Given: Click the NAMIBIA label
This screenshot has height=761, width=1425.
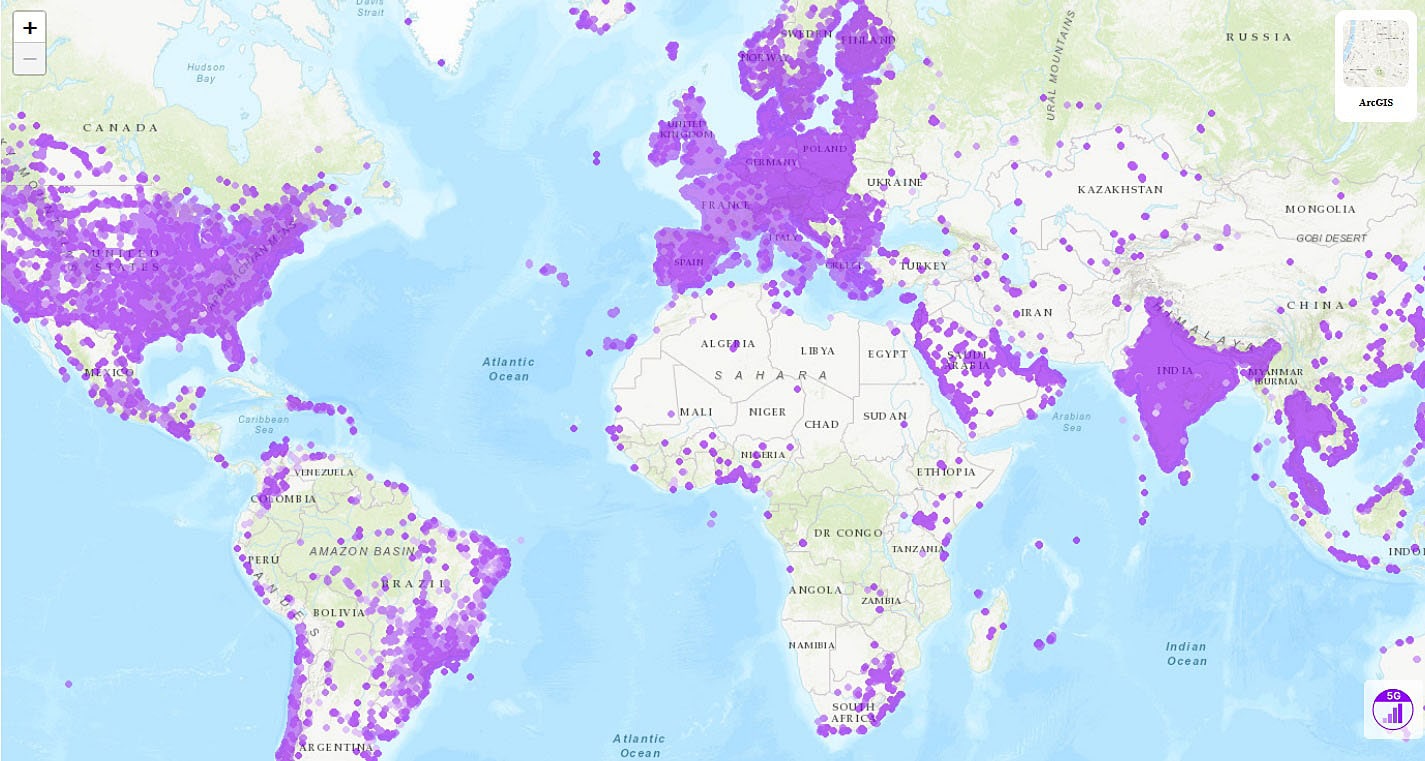Looking at the screenshot, I should pos(811,645).
